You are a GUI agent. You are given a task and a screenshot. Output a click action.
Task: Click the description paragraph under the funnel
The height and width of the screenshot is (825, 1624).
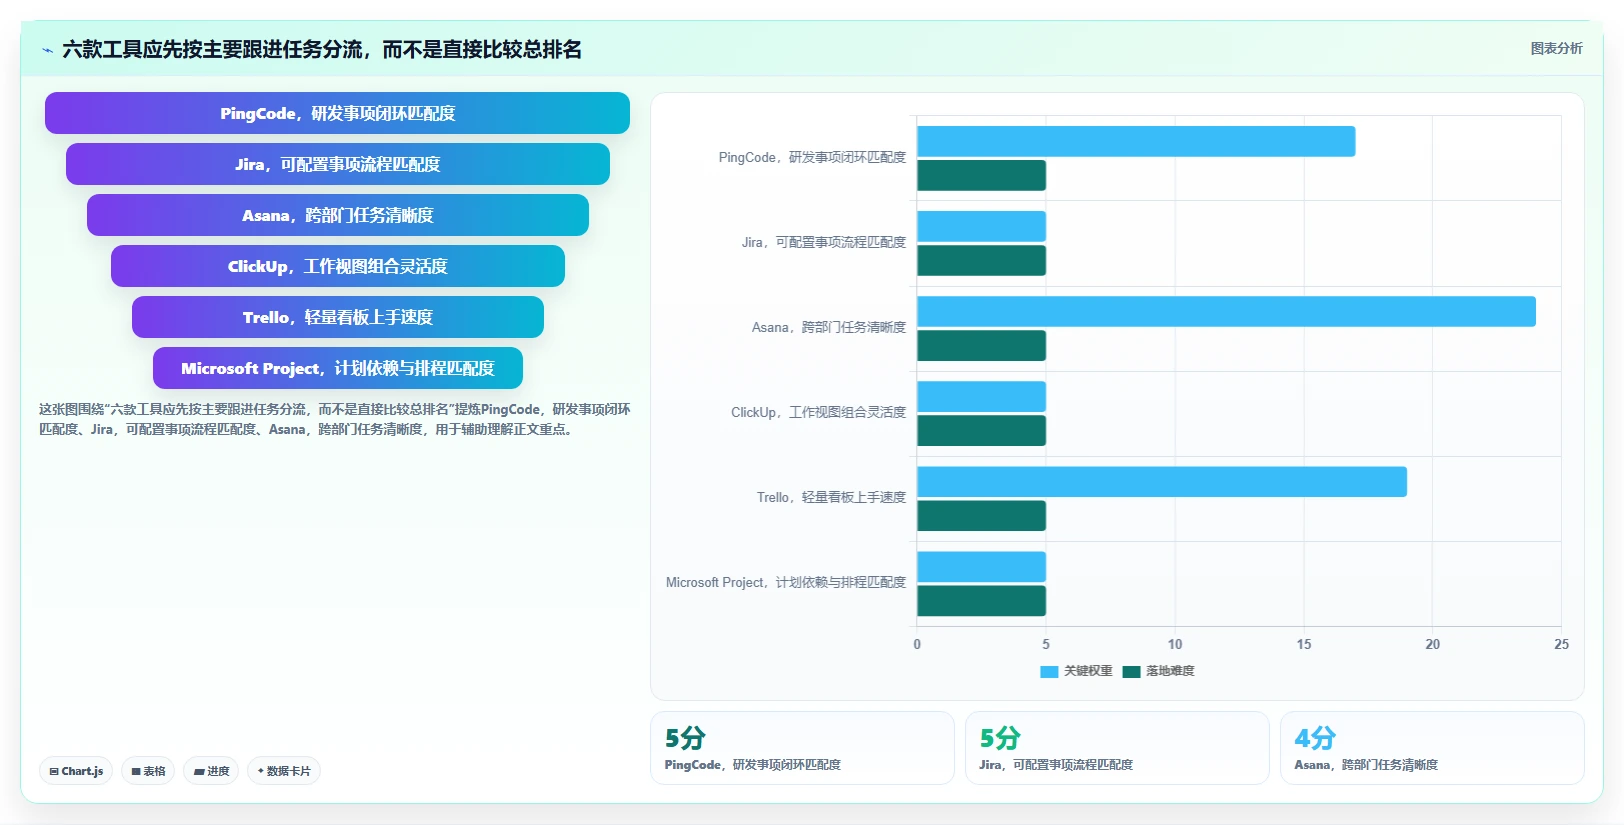pos(335,419)
